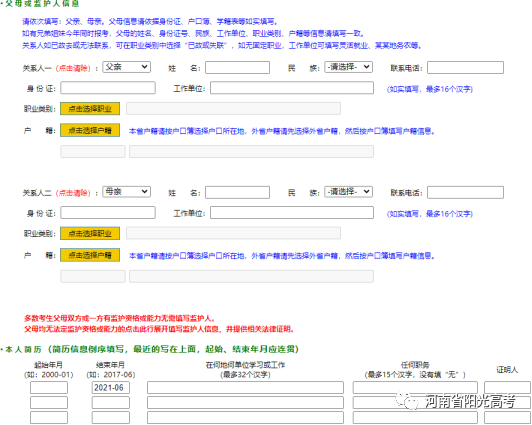Select the 结束年月 field showing 2021-06
Screen dimensions: 532x425
pos(111,388)
